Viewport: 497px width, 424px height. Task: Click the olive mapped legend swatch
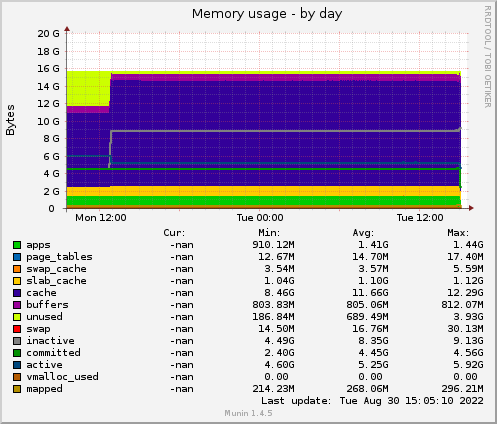point(17,389)
